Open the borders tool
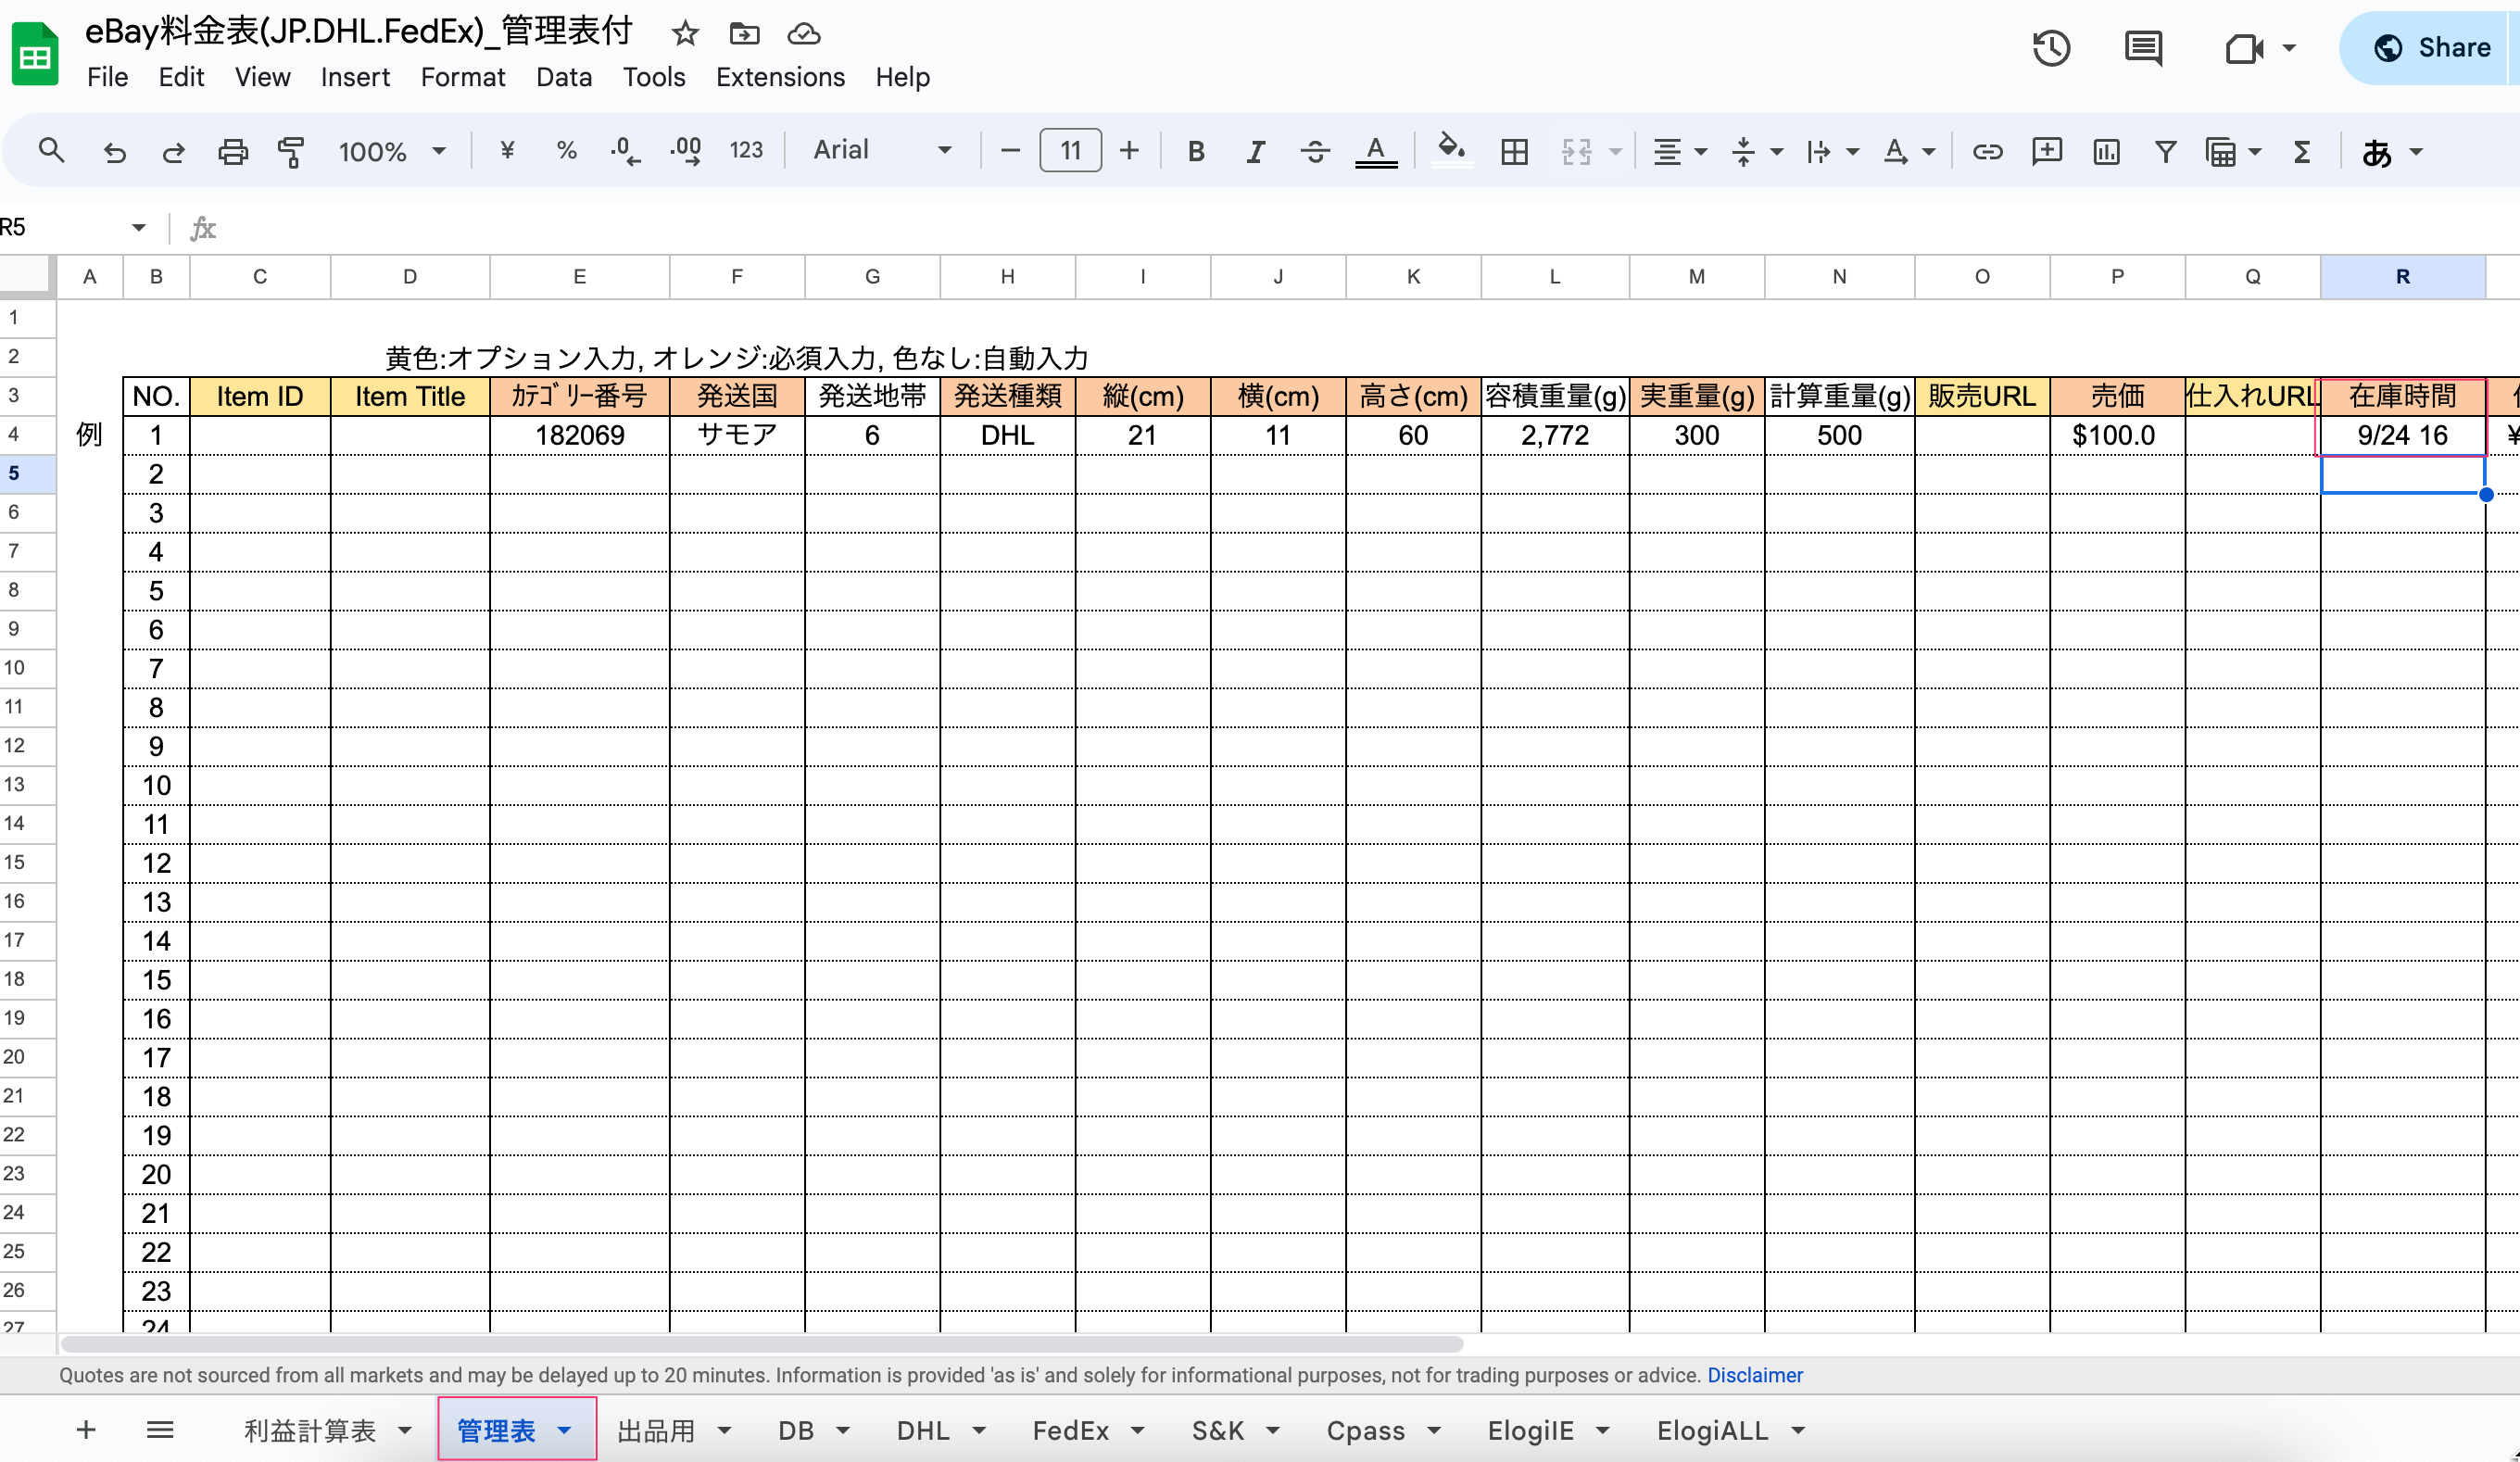The image size is (2520, 1462). click(x=1514, y=152)
